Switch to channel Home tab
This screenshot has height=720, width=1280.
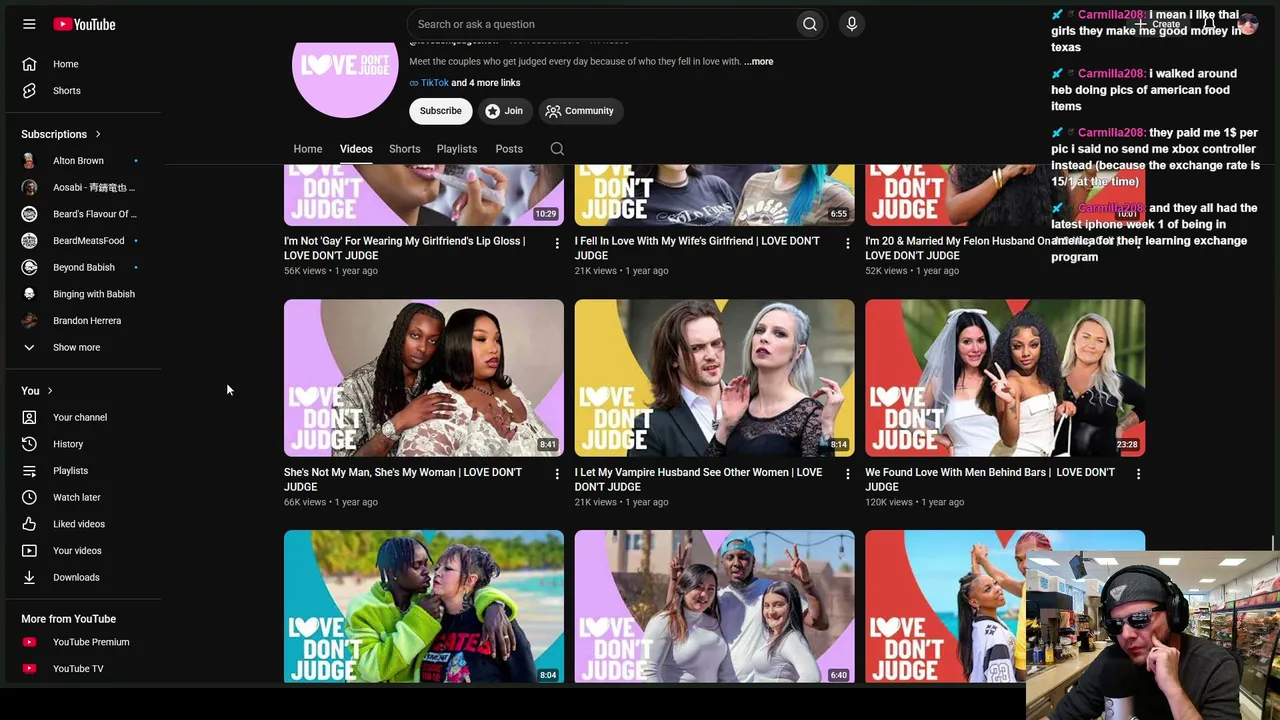308,149
